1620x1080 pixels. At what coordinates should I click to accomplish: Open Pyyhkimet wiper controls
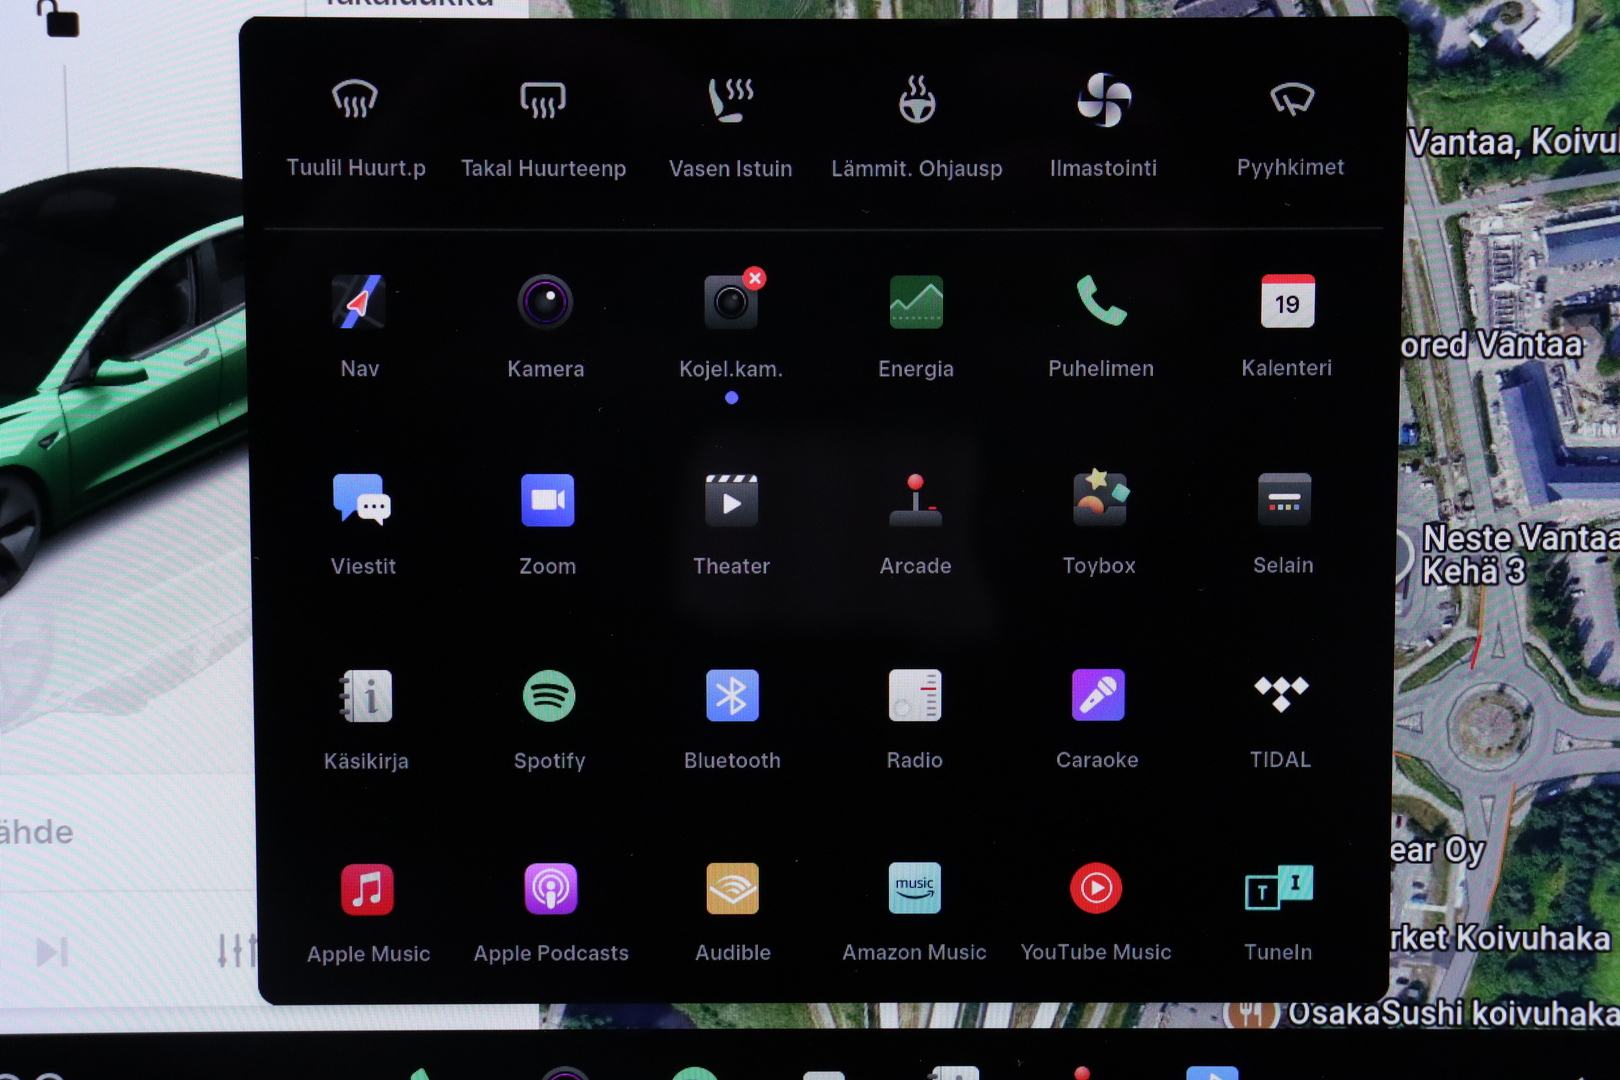[1291, 100]
